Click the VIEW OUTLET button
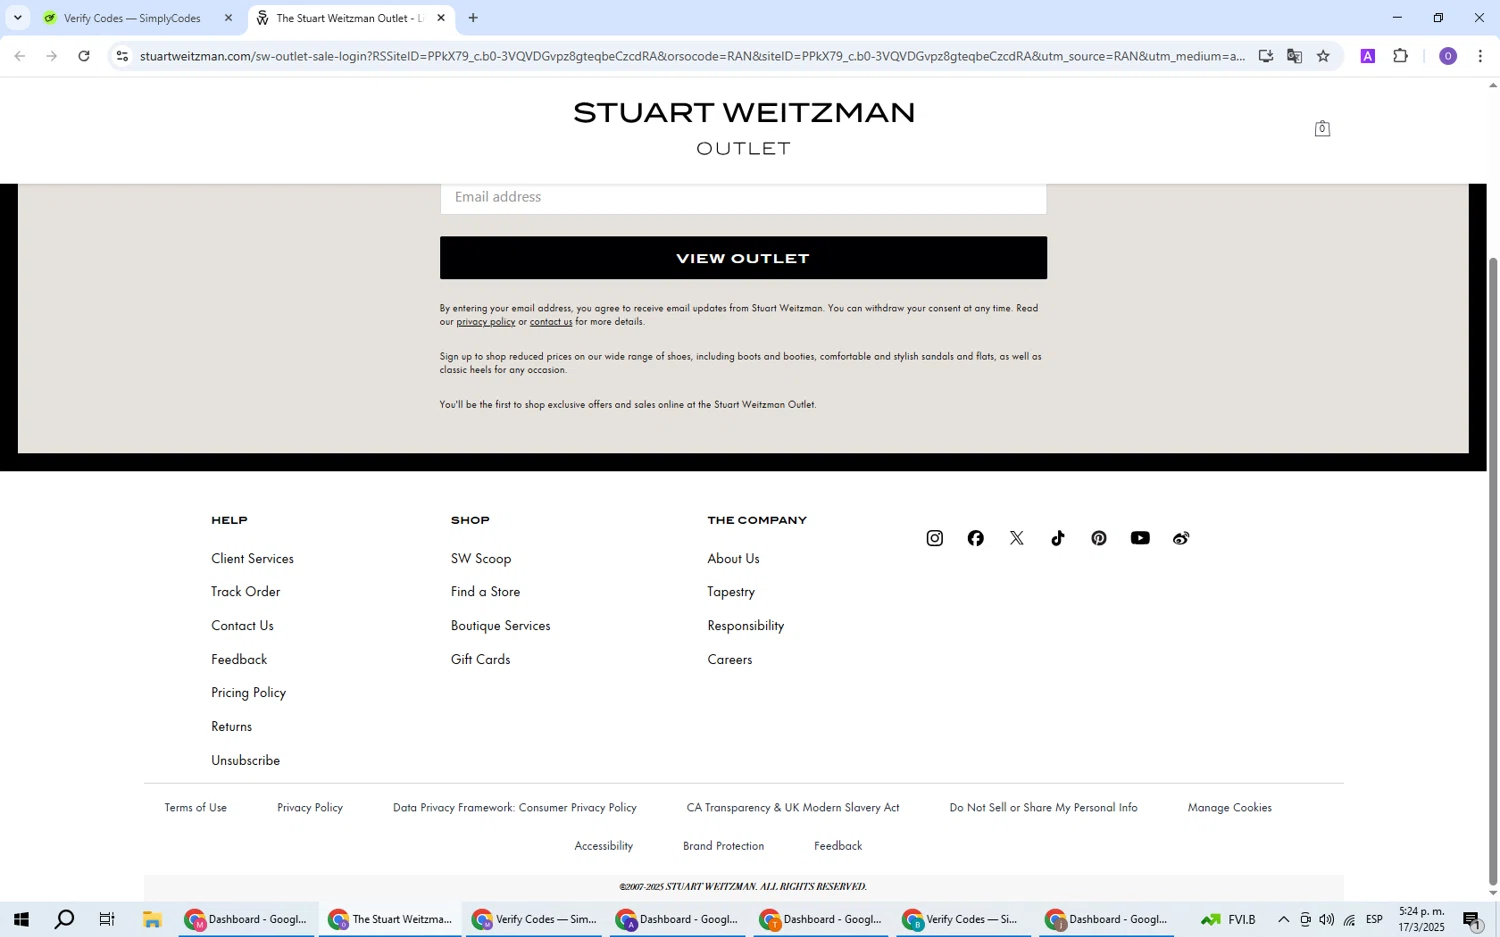 click(743, 258)
